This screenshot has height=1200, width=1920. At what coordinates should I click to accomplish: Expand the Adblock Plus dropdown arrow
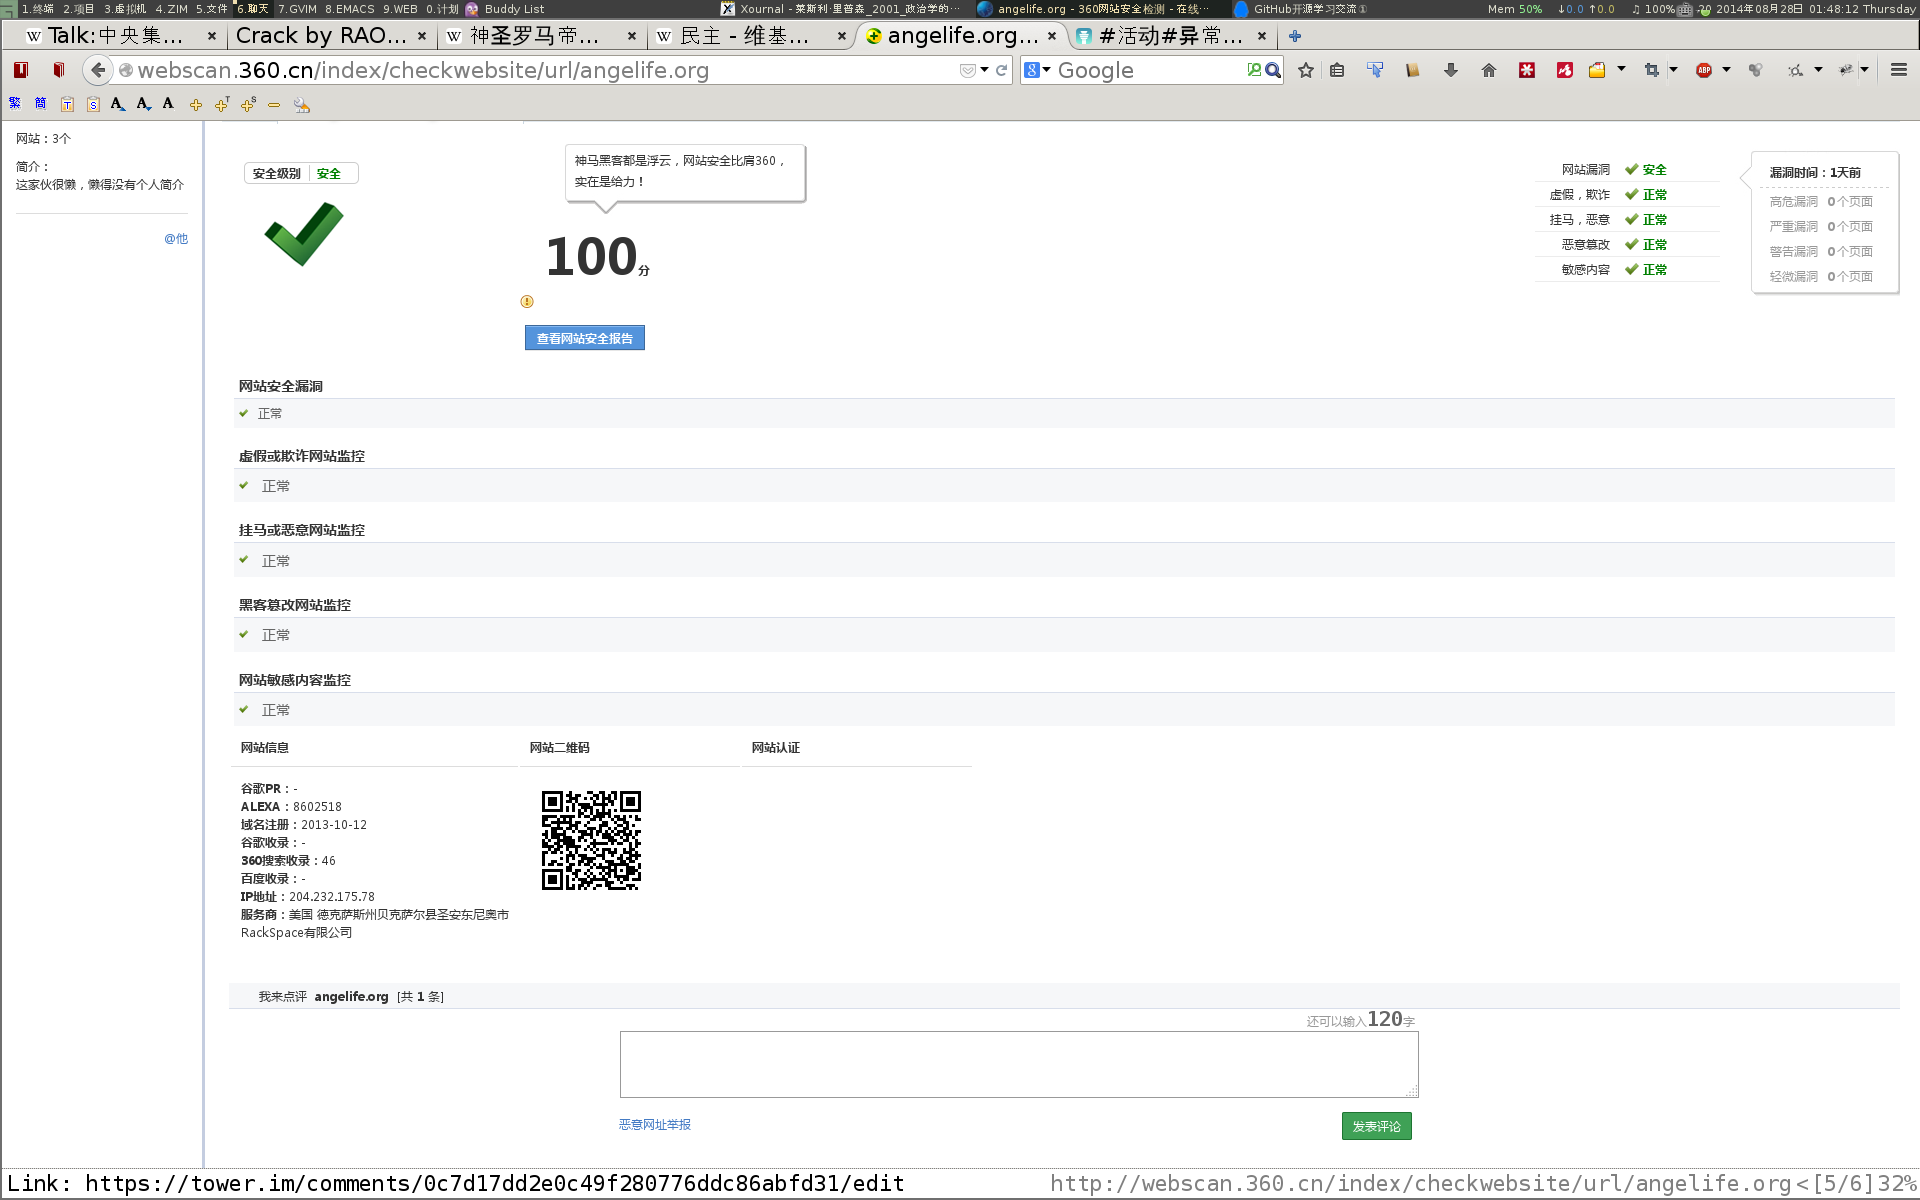1726,70
